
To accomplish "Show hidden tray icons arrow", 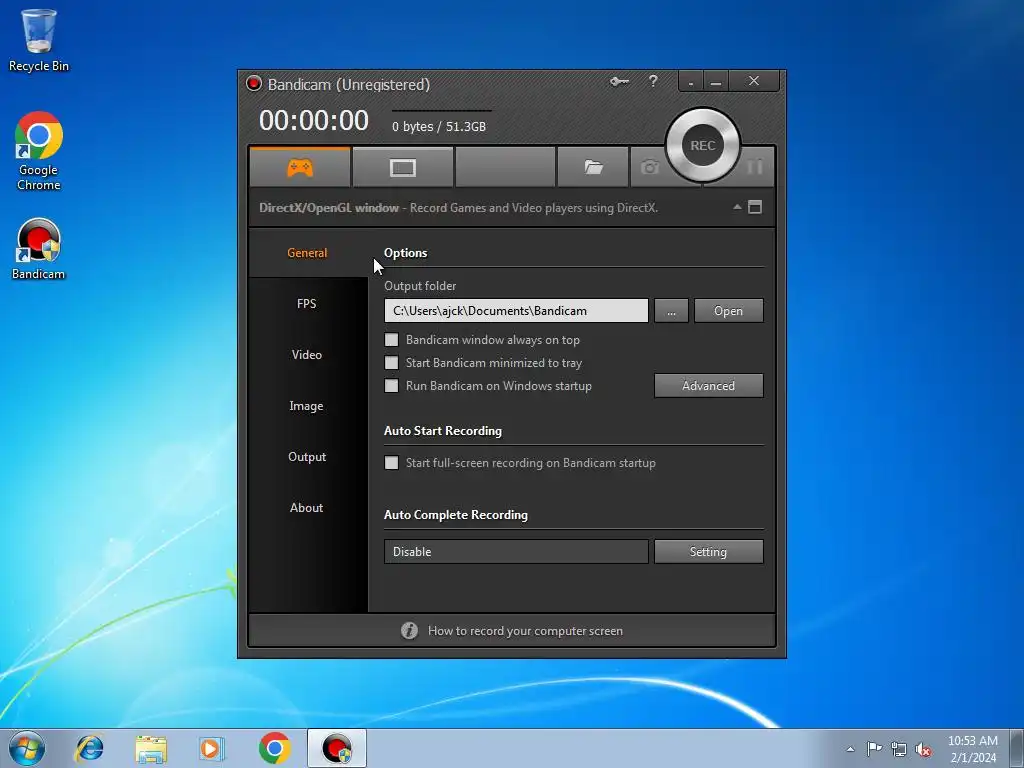I will click(x=850, y=749).
